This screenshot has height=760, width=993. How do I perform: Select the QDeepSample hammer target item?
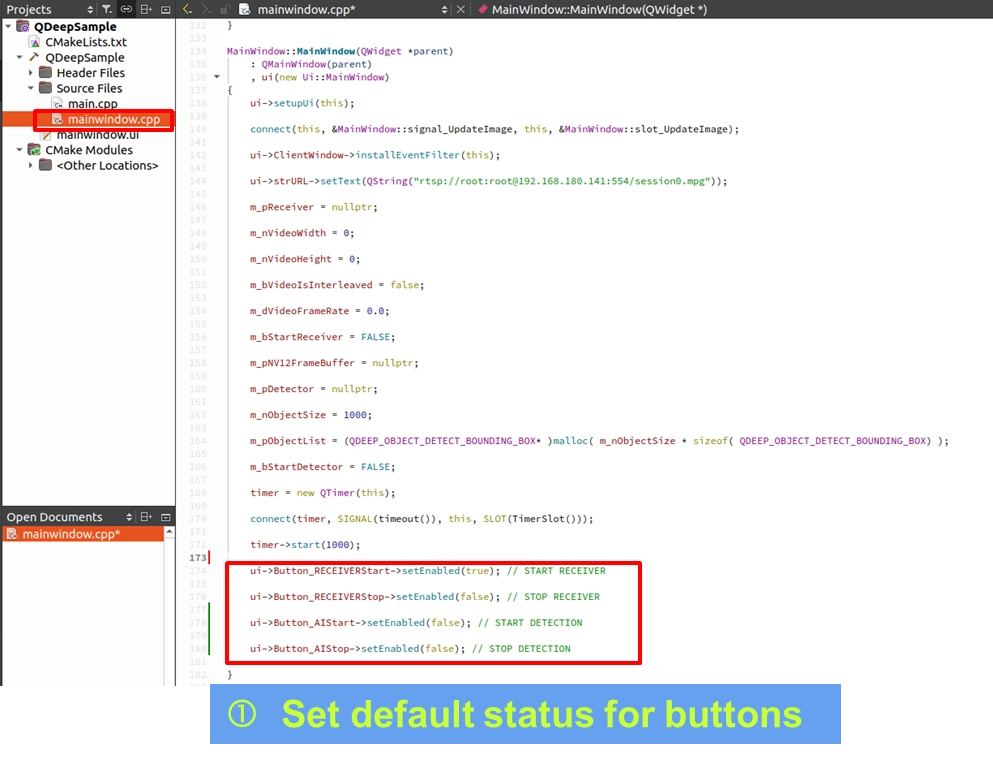[84, 58]
